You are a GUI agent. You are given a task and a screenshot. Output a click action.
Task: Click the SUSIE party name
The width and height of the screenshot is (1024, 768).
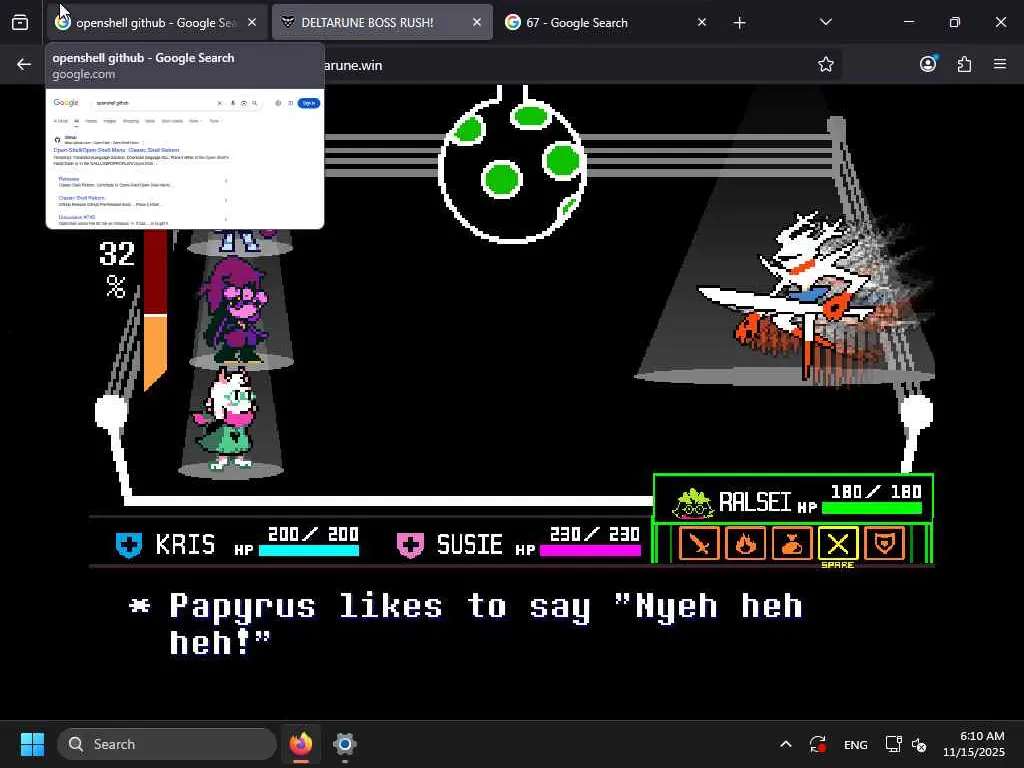point(469,545)
